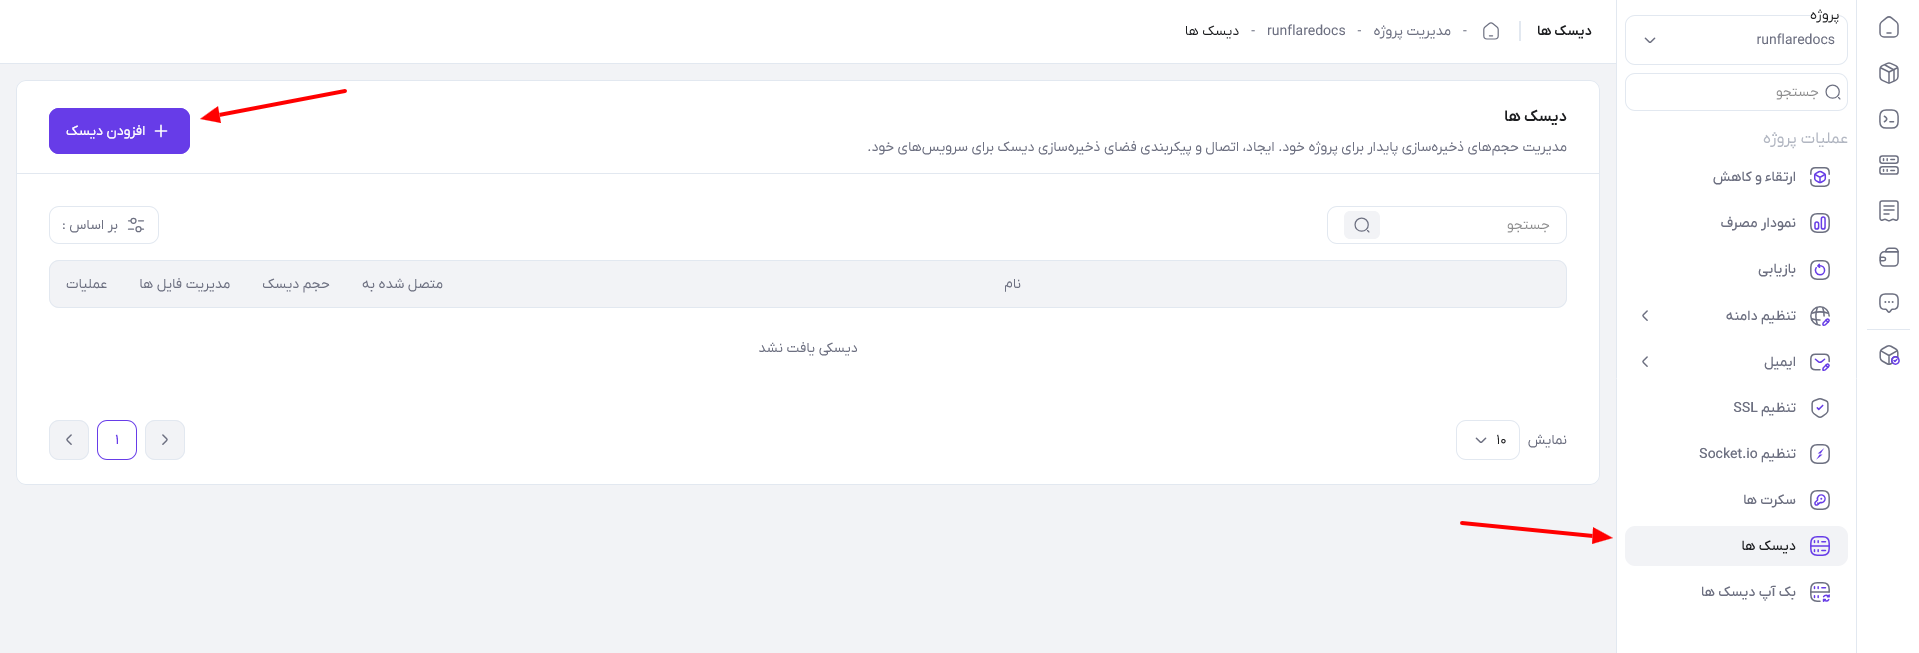Click the home icon in the breadcrumb
Image resolution: width=1919 pixels, height=653 pixels.
tap(1490, 31)
